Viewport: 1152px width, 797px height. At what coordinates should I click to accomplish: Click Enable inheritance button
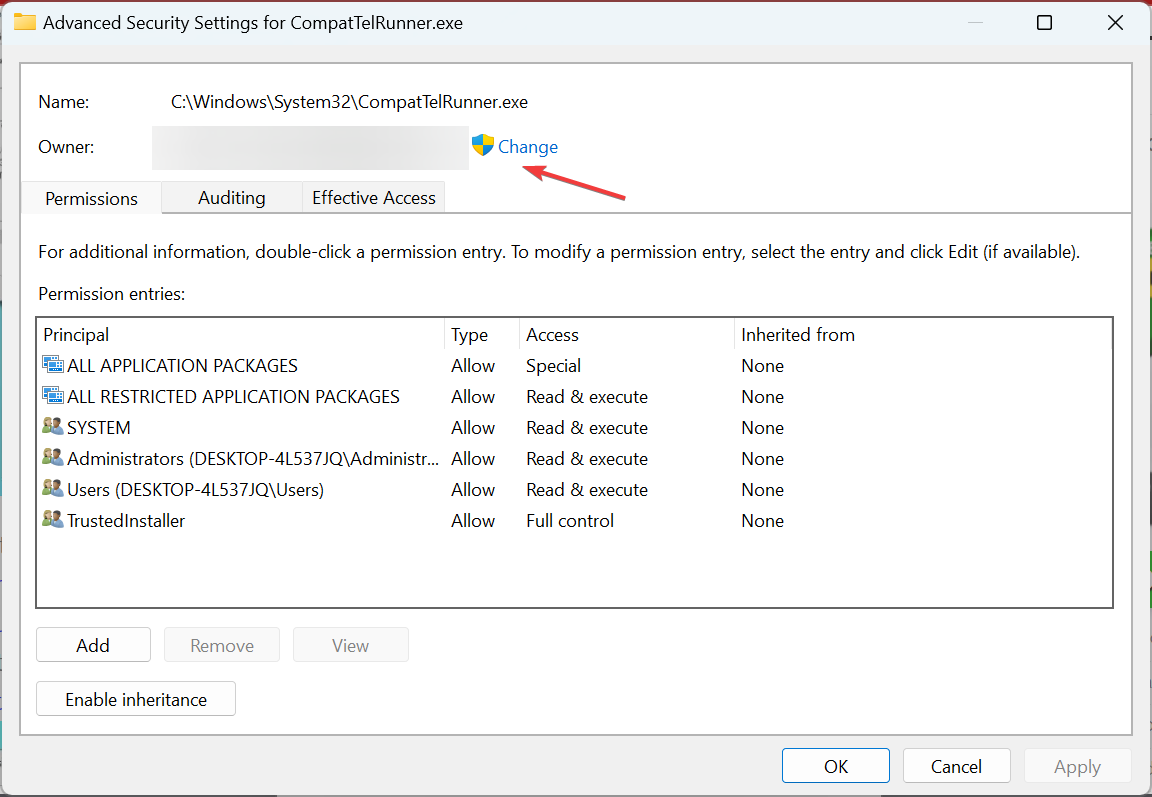coord(136,699)
